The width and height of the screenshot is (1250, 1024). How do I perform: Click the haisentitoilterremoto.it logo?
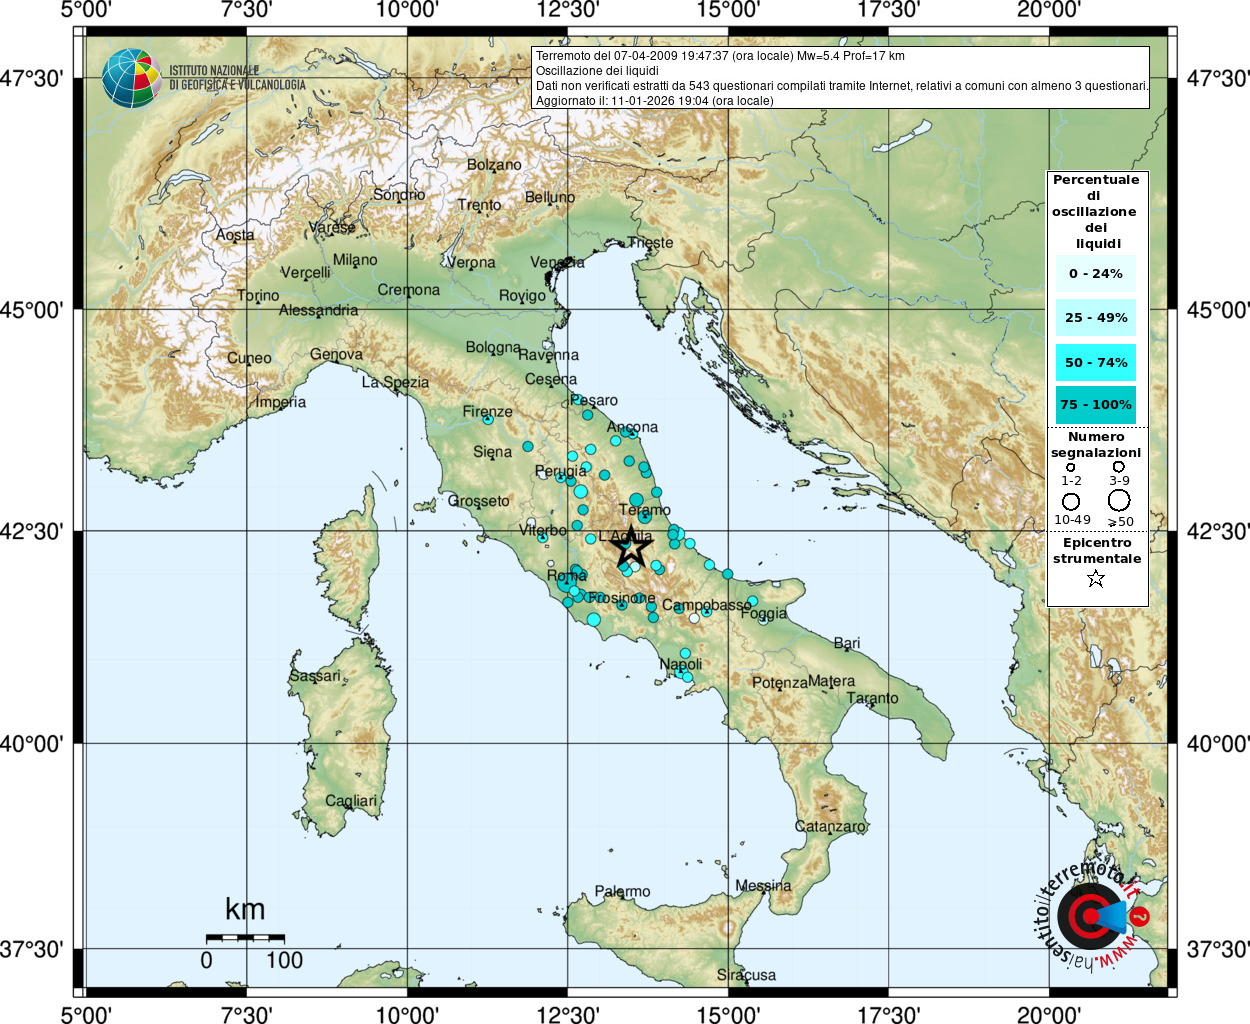[x=1092, y=911]
